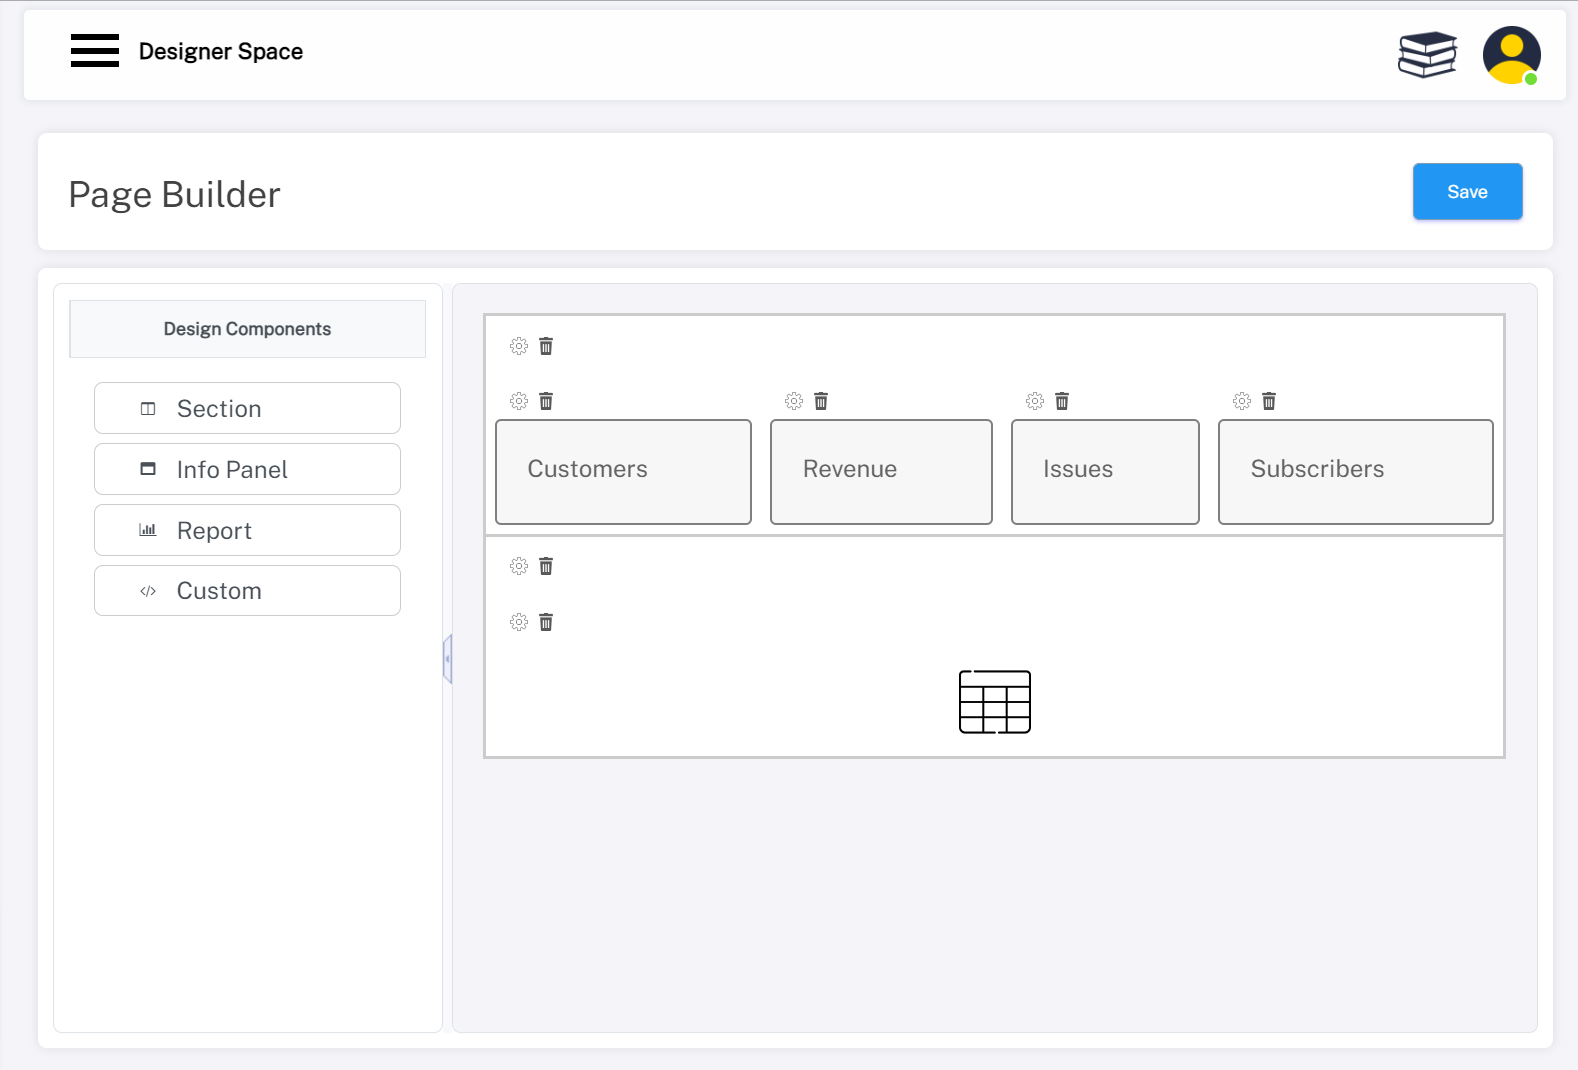Delete the Revenue info panel
This screenshot has height=1070, width=1578.
coord(821,401)
